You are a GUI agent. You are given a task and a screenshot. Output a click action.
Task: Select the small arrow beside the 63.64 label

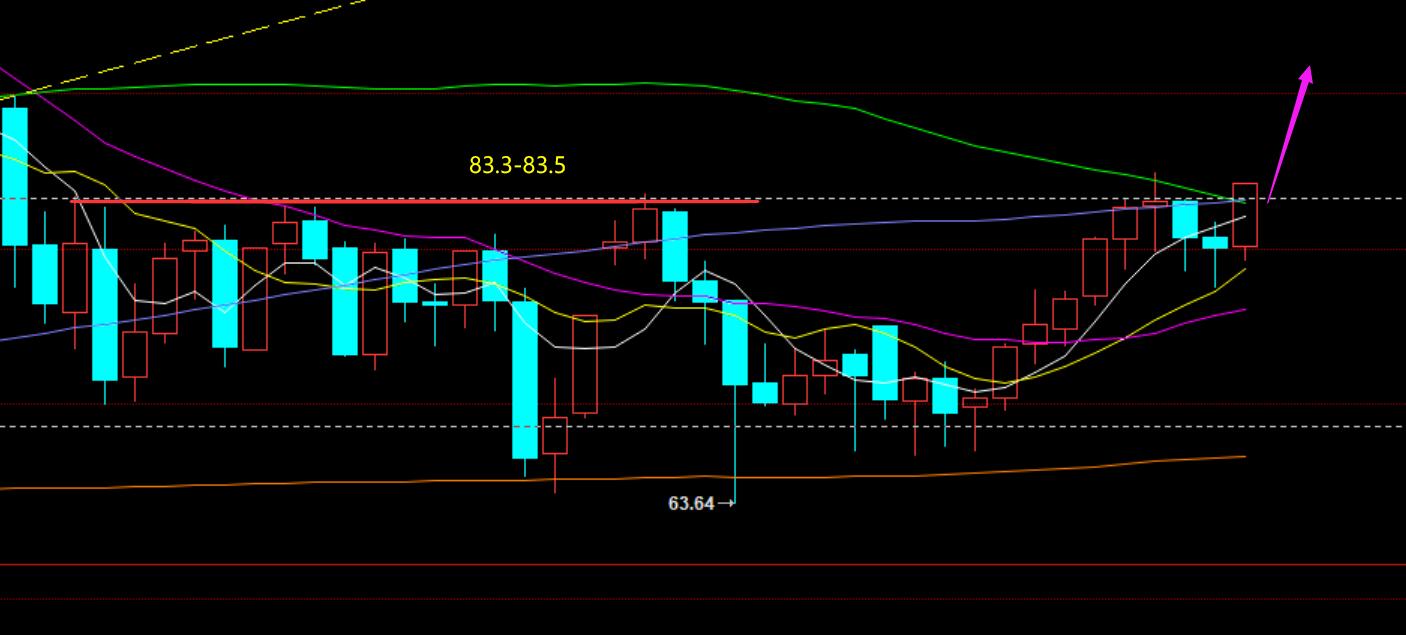(x=727, y=503)
